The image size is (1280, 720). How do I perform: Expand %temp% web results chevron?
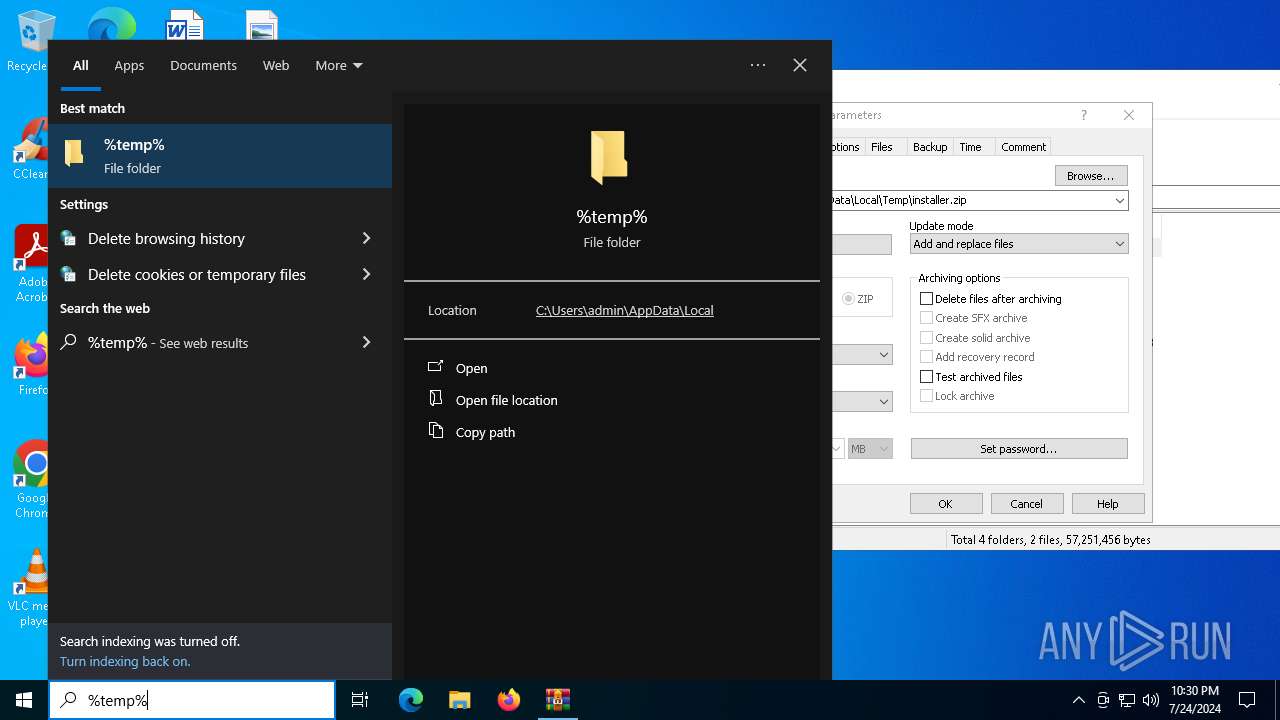click(x=366, y=342)
